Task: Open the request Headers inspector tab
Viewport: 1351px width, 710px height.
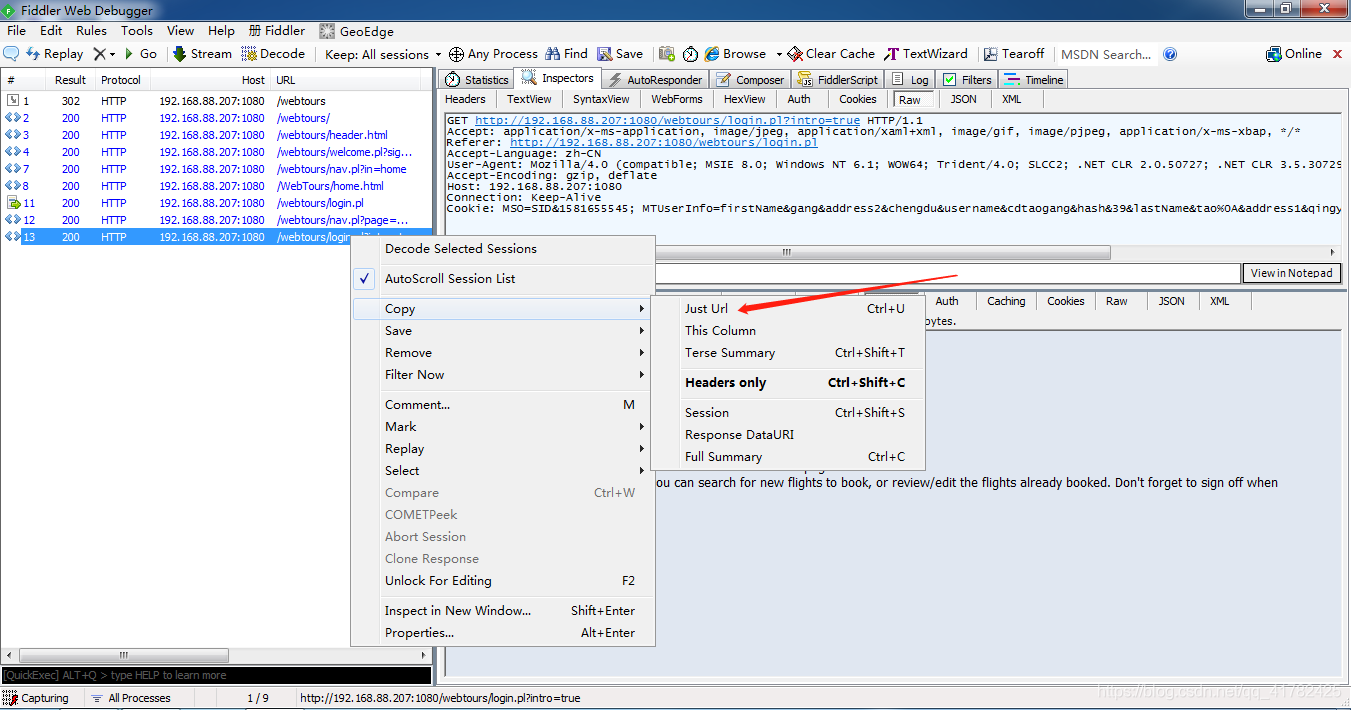Action: click(465, 99)
